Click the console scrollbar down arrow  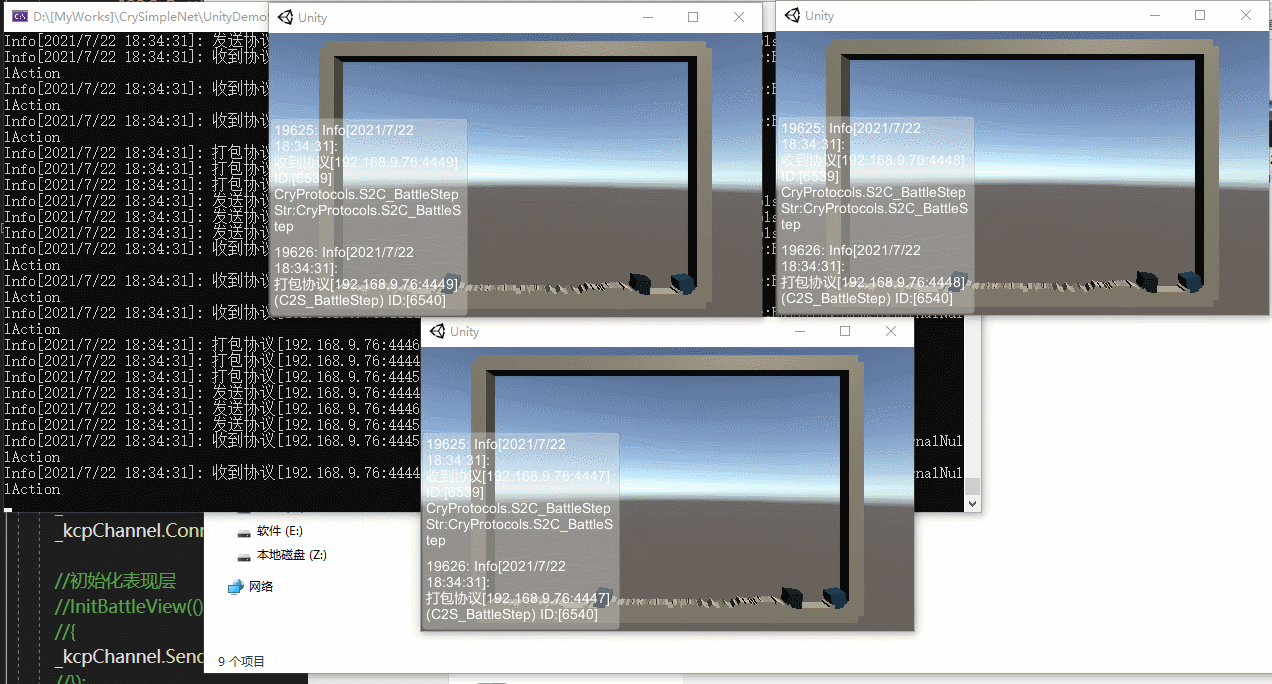click(x=972, y=504)
